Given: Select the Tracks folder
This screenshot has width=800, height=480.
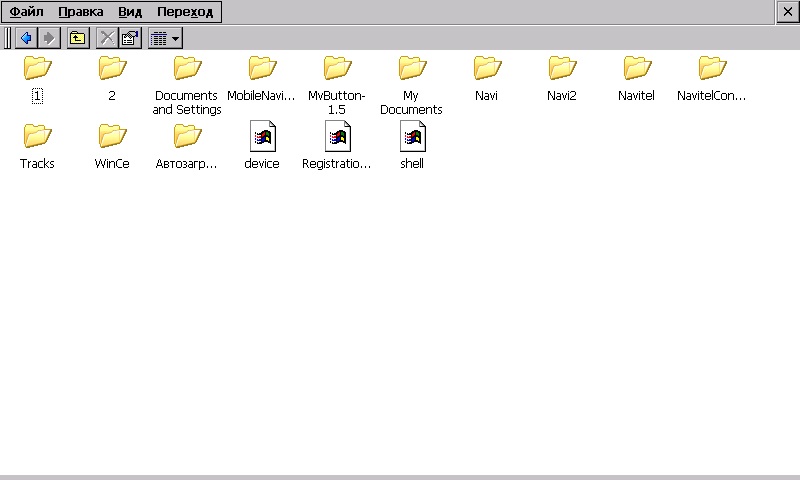Looking at the screenshot, I should (37, 136).
